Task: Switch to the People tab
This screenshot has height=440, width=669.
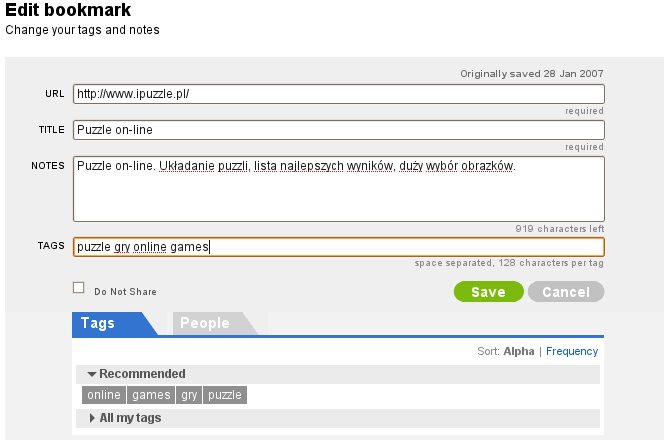Action: coord(213,323)
